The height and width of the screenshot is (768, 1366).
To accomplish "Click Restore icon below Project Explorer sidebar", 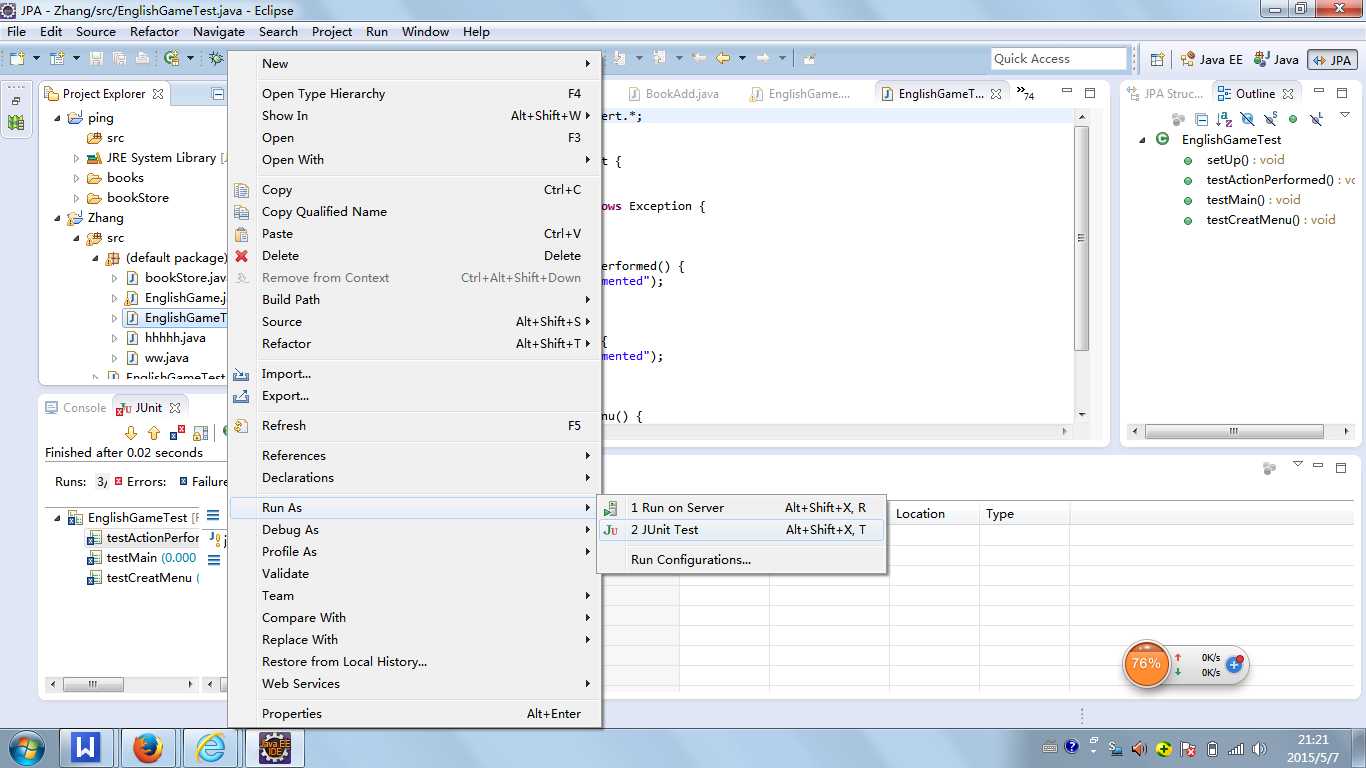I will click(16, 101).
